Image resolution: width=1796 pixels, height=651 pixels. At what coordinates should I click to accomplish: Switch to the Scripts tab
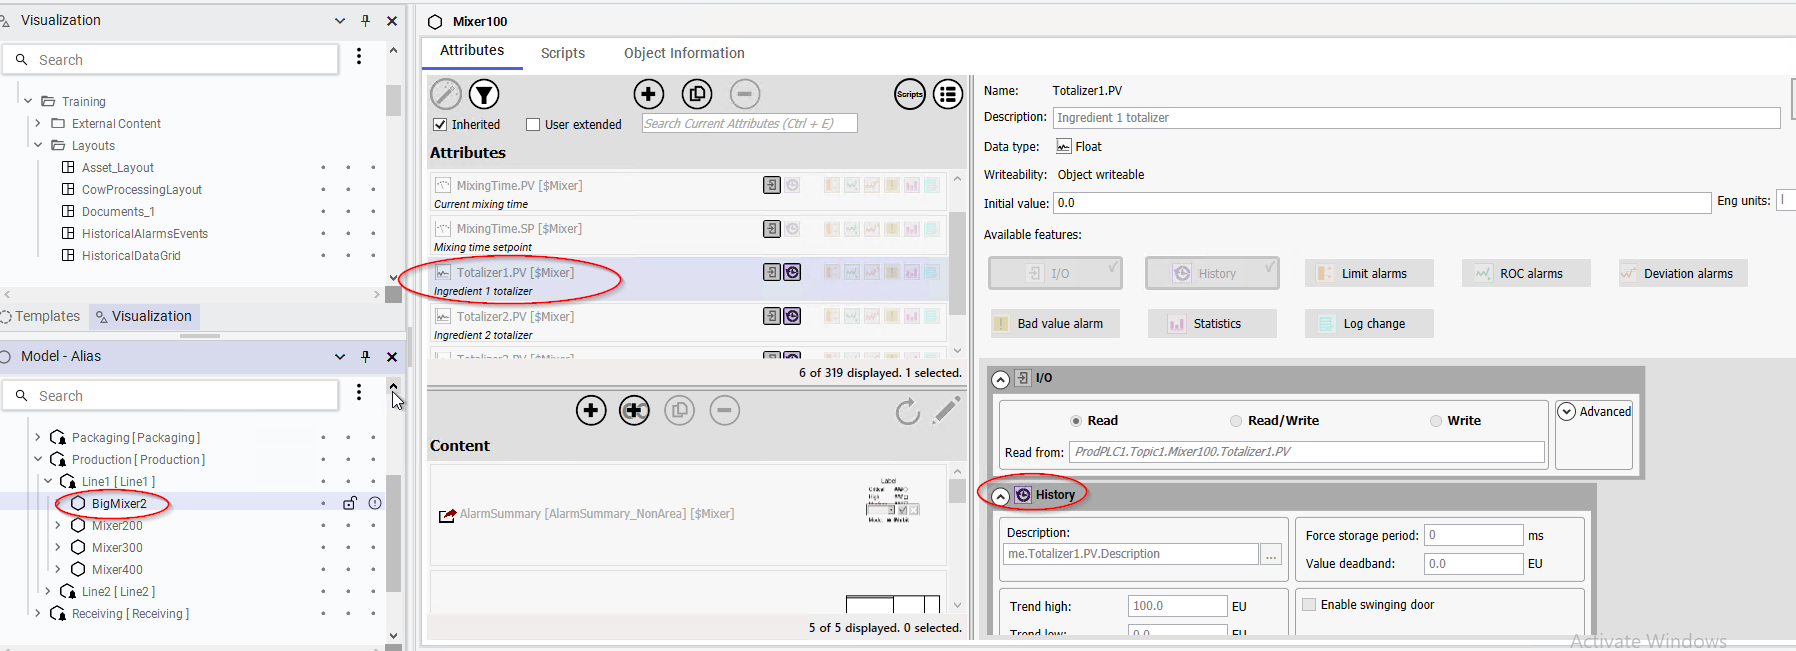click(x=563, y=53)
